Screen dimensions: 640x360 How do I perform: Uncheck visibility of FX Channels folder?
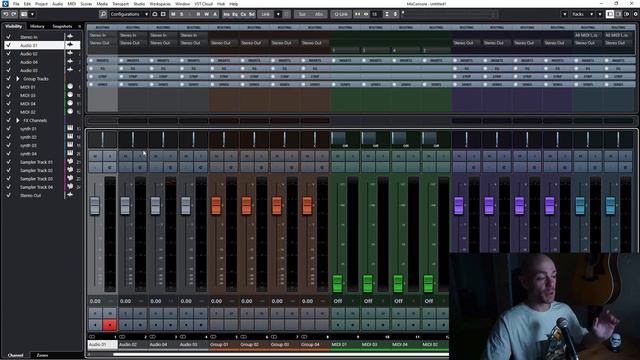[x=8, y=120]
